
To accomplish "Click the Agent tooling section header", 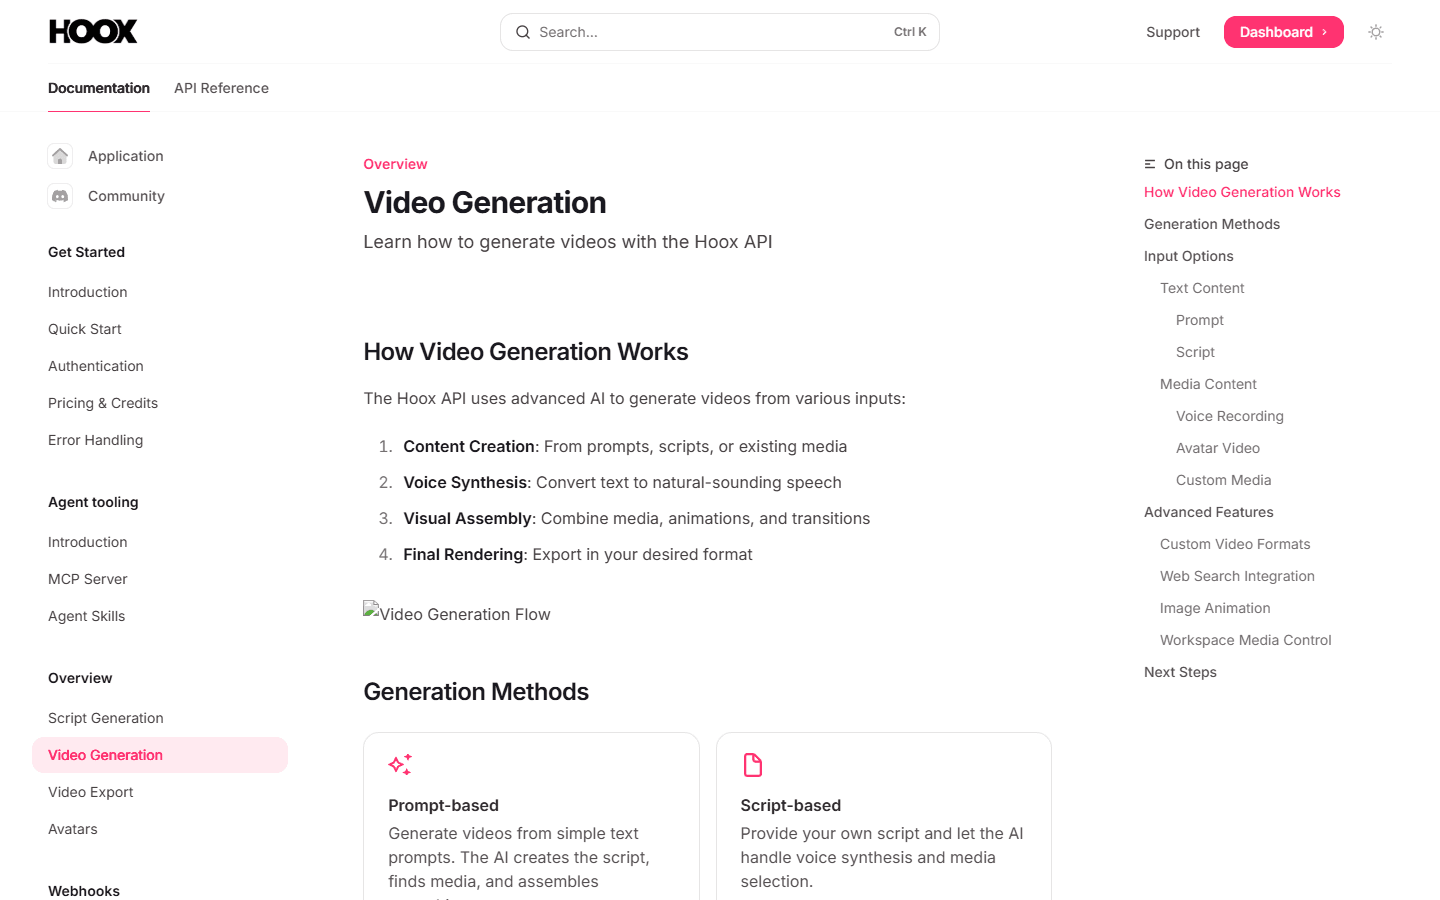I will click(93, 502).
